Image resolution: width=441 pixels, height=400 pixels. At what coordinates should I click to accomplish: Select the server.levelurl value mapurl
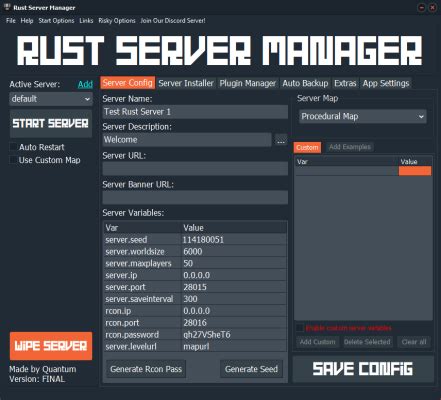click(234, 347)
